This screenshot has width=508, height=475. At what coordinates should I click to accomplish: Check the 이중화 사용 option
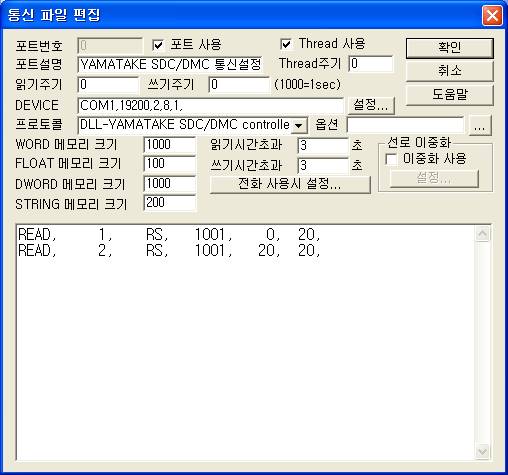(391, 159)
